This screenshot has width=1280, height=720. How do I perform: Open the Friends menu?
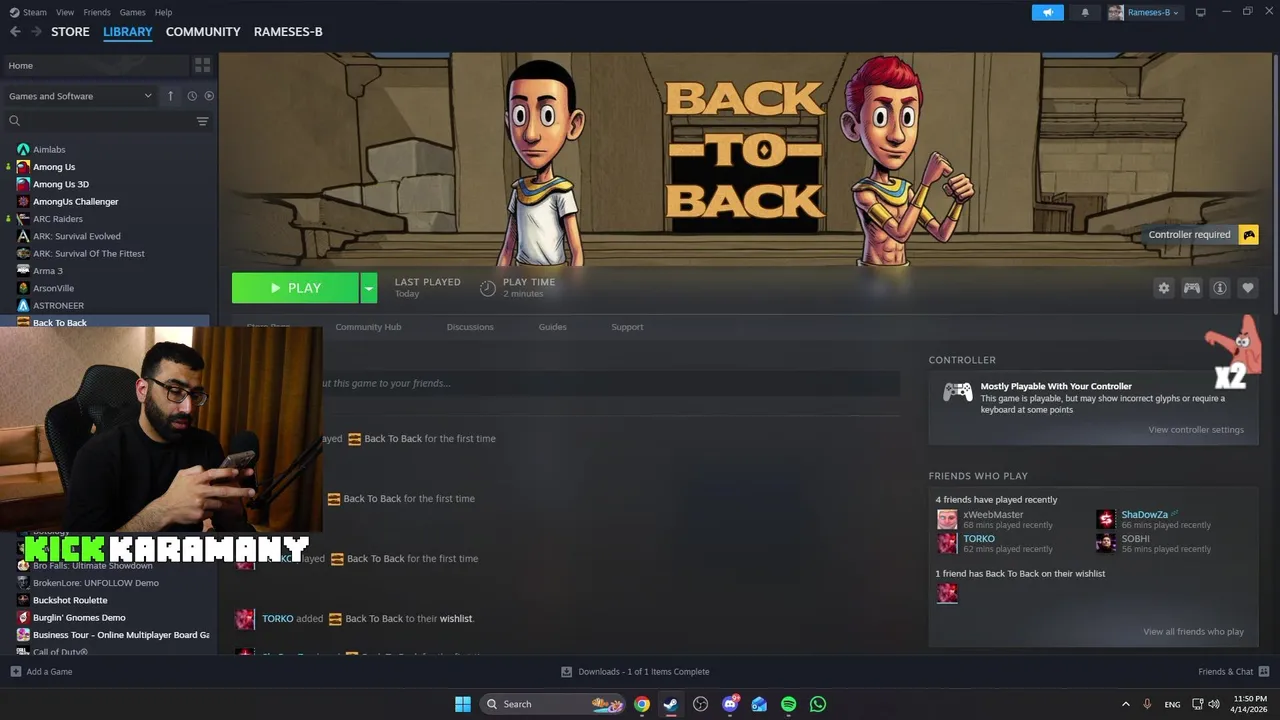[x=97, y=12]
